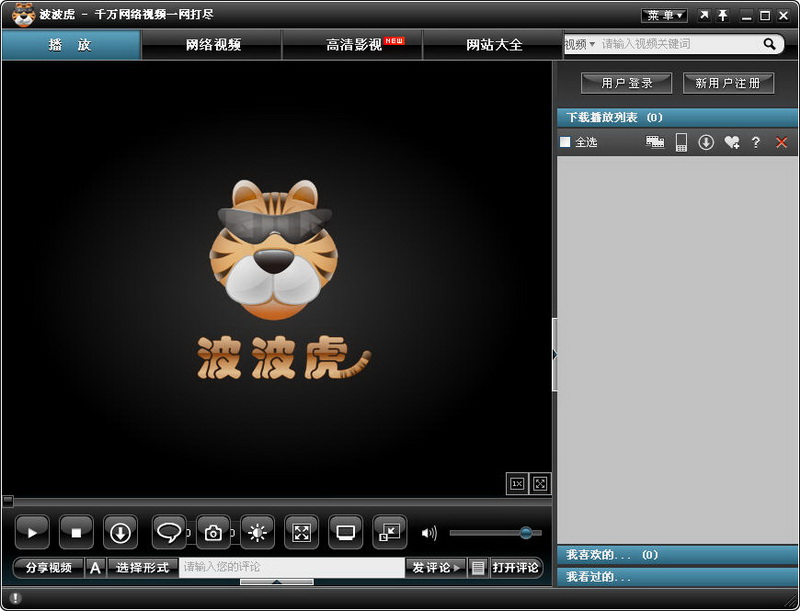Viewport: 800px width, 611px height.
Task: Click the camera screenshot icon
Action: 213,533
